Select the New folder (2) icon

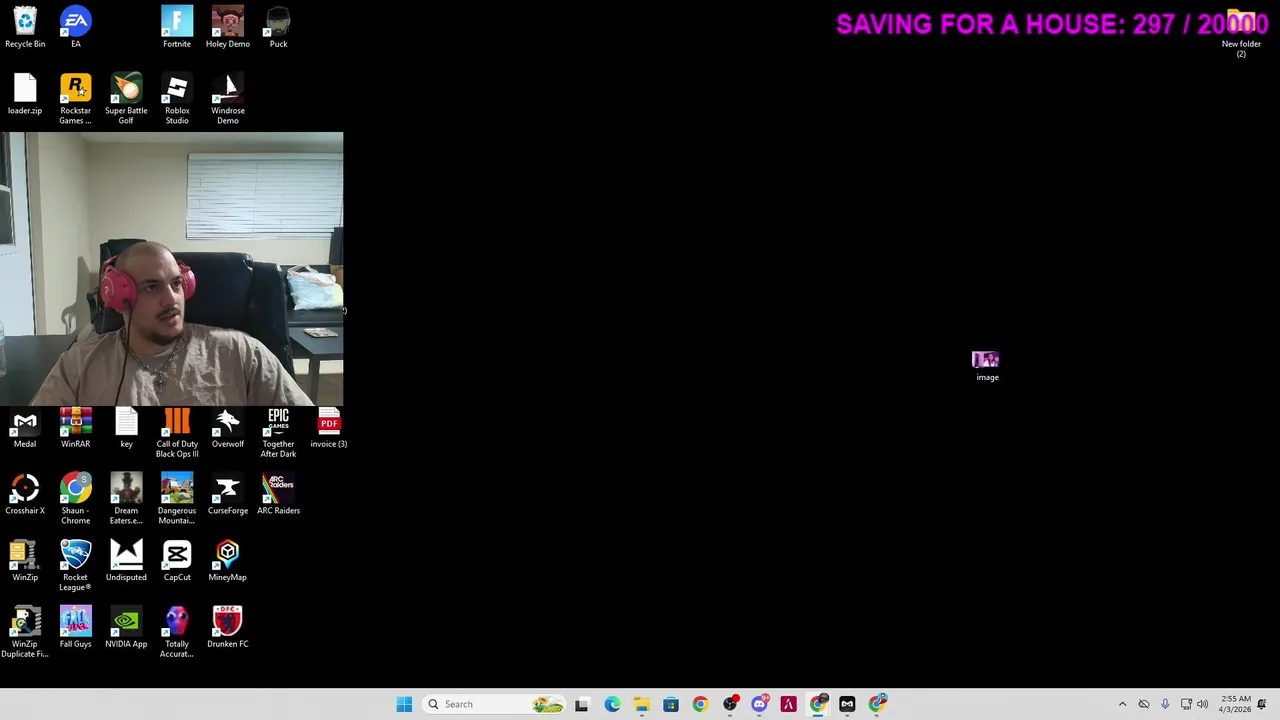click(1241, 32)
